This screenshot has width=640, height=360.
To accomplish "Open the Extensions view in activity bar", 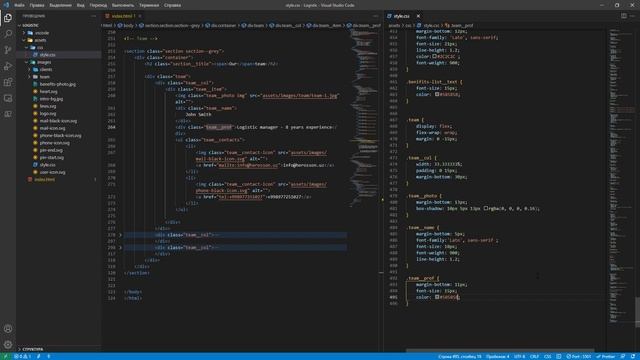I will [8, 82].
